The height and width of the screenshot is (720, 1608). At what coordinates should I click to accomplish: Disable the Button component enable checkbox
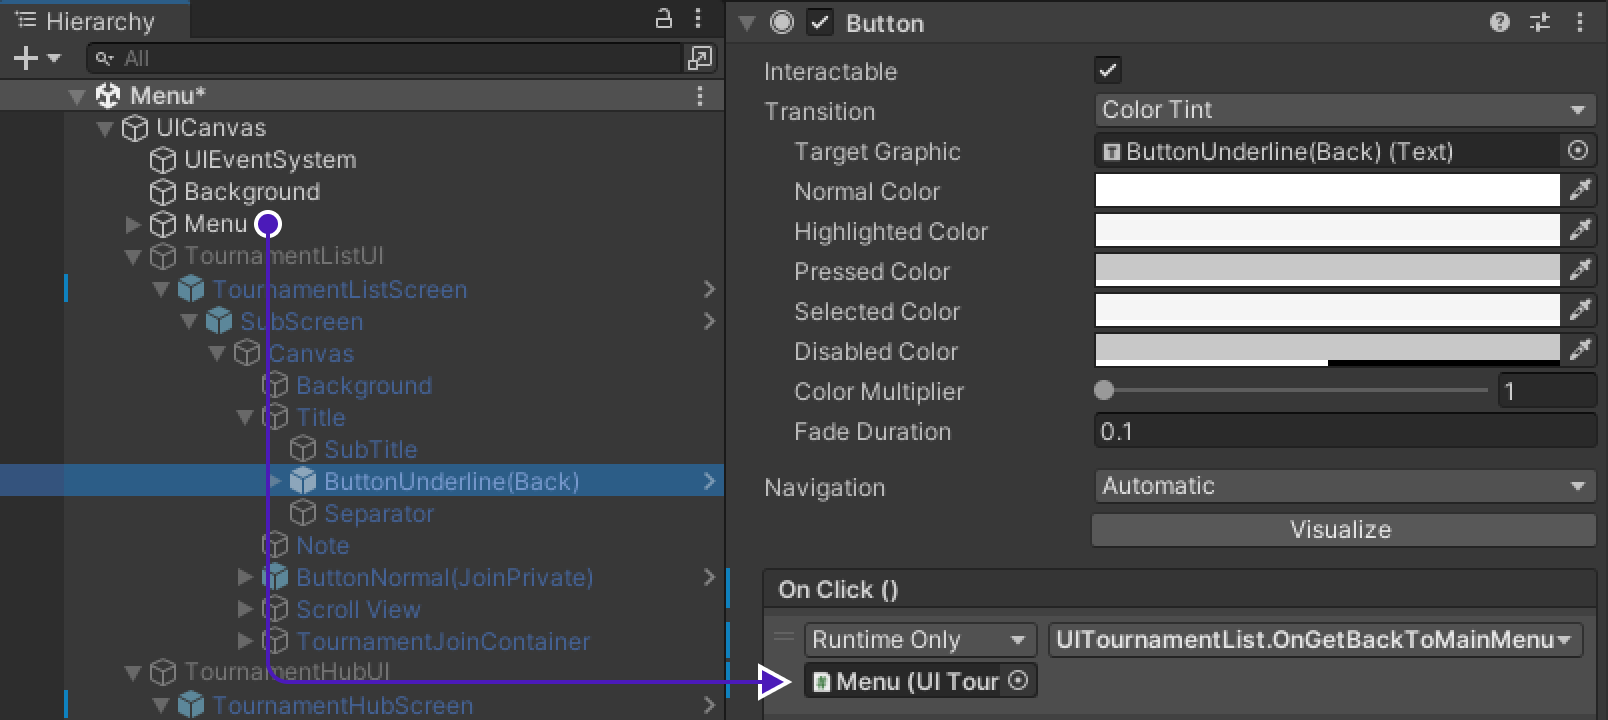820,23
